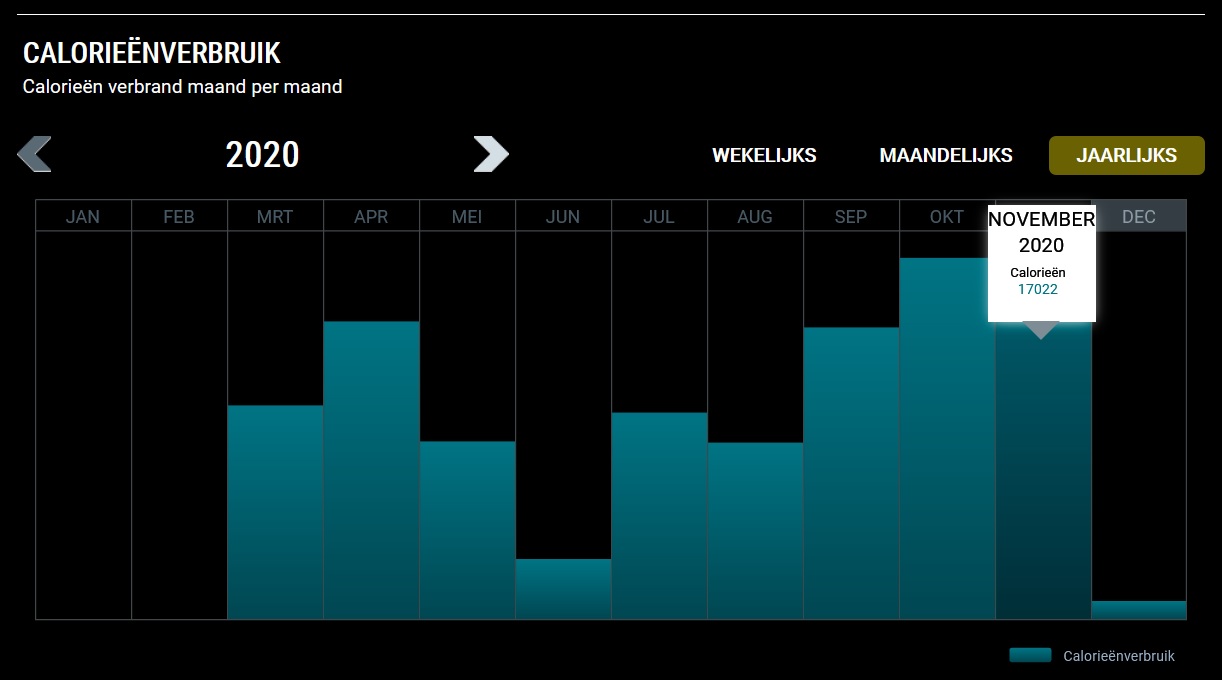Click the teal Calorieënverbruik legend swatch
The height and width of the screenshot is (680, 1222).
click(1030, 655)
